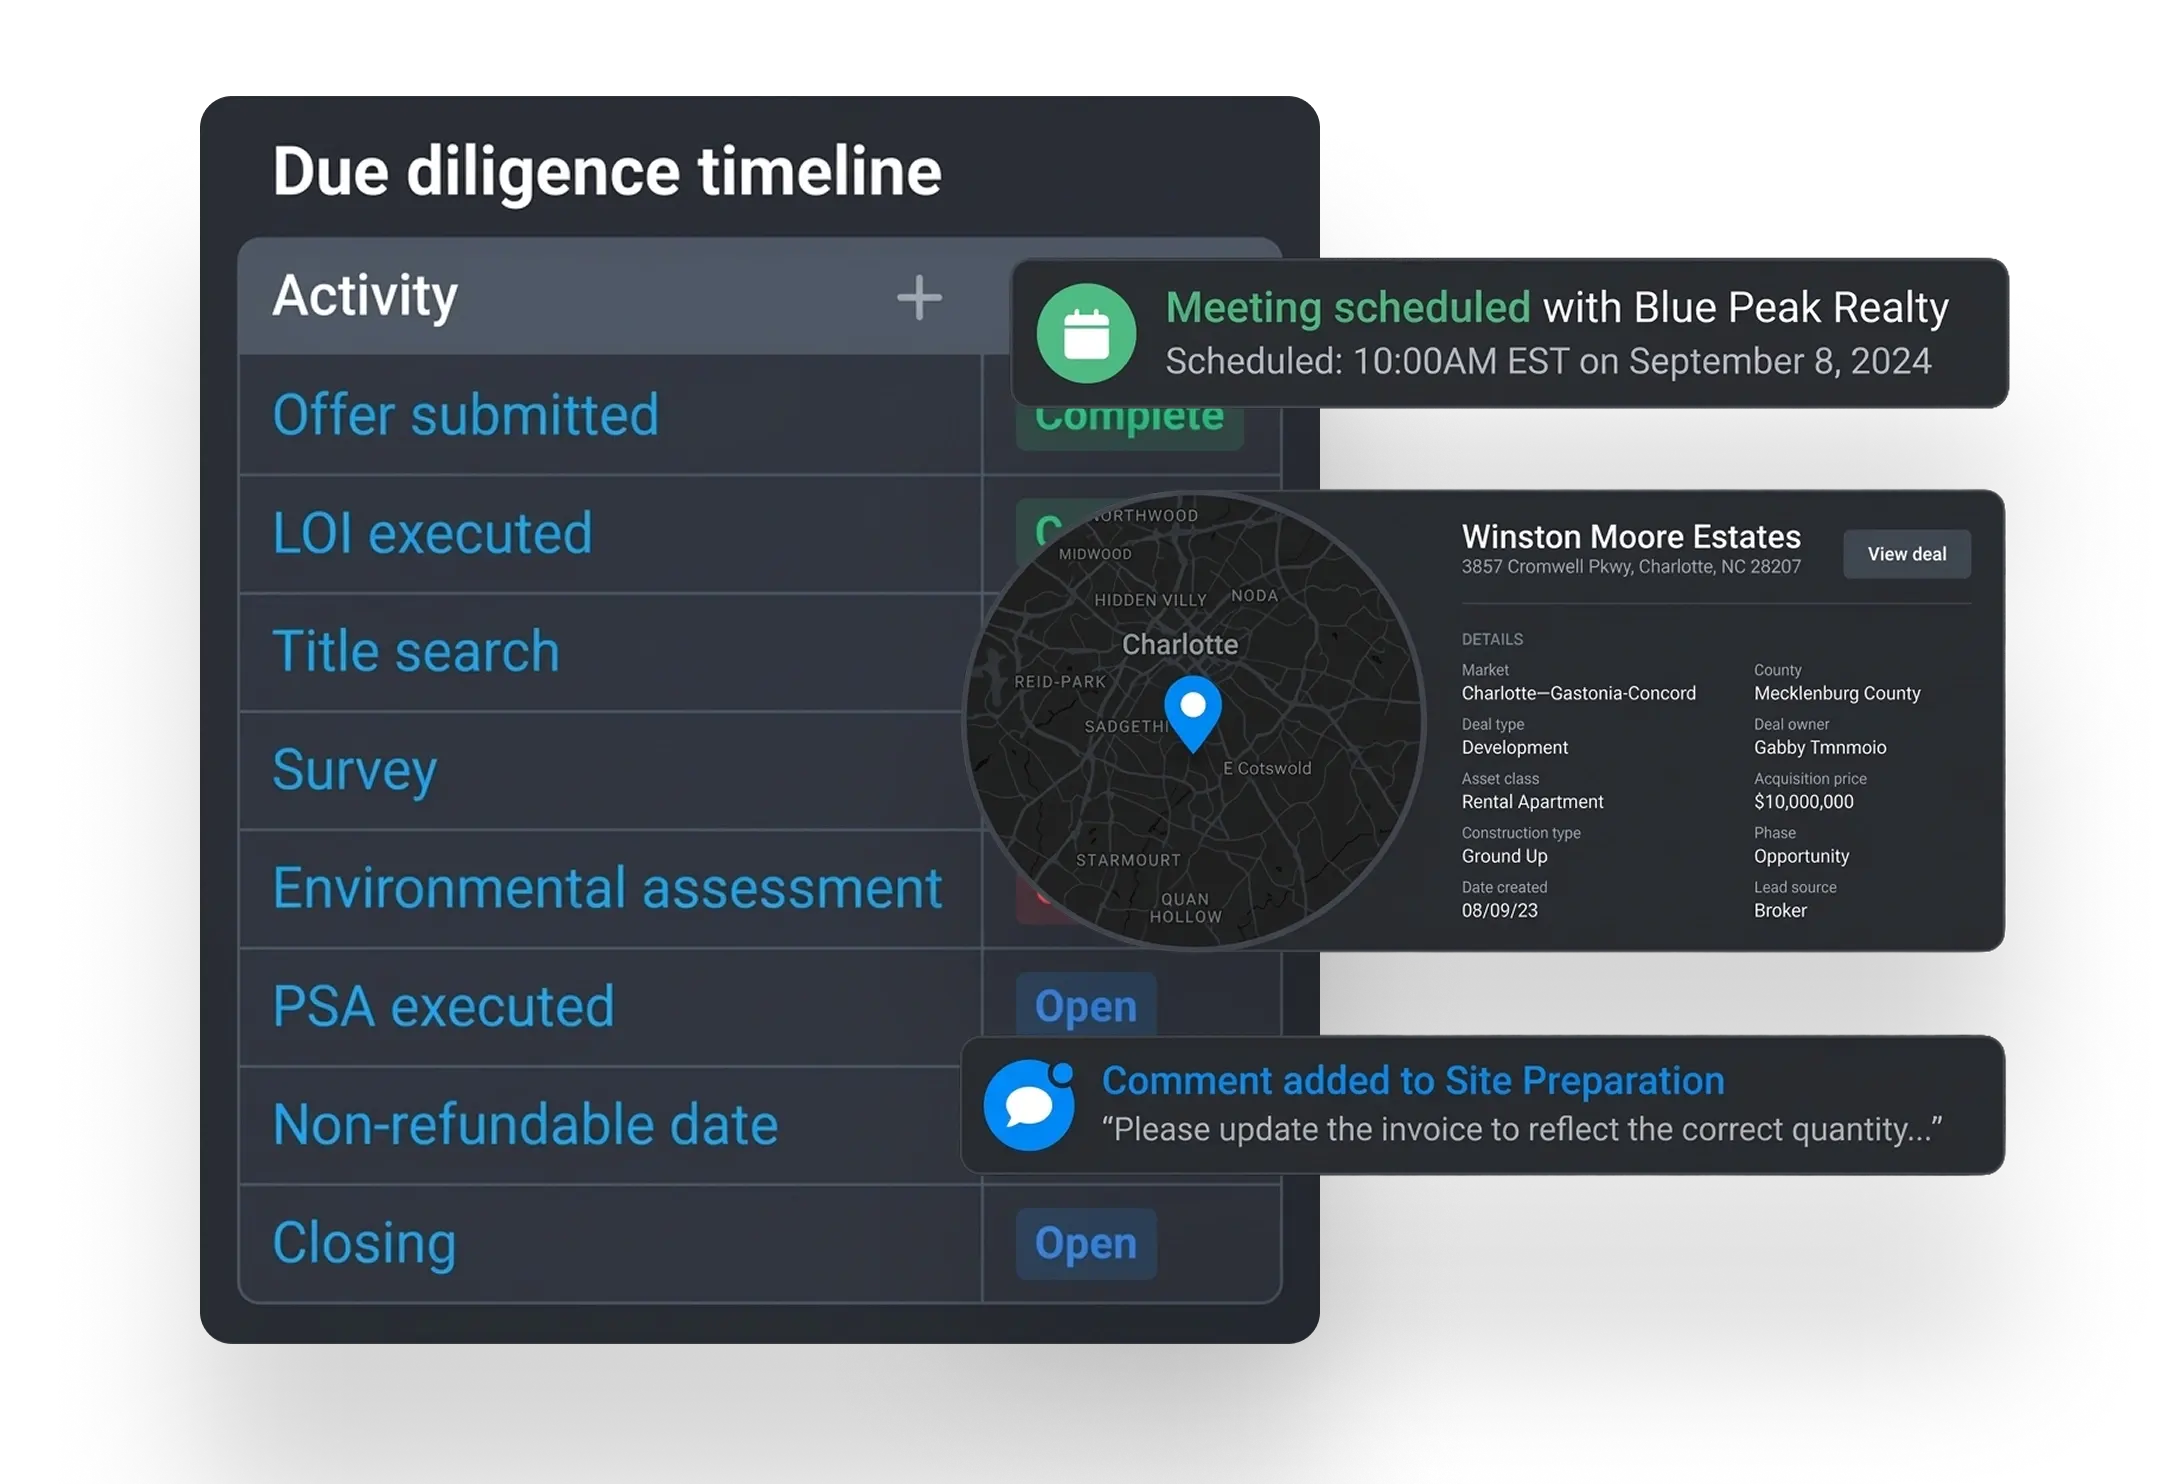Open the Survey activity row

[x=355, y=770]
